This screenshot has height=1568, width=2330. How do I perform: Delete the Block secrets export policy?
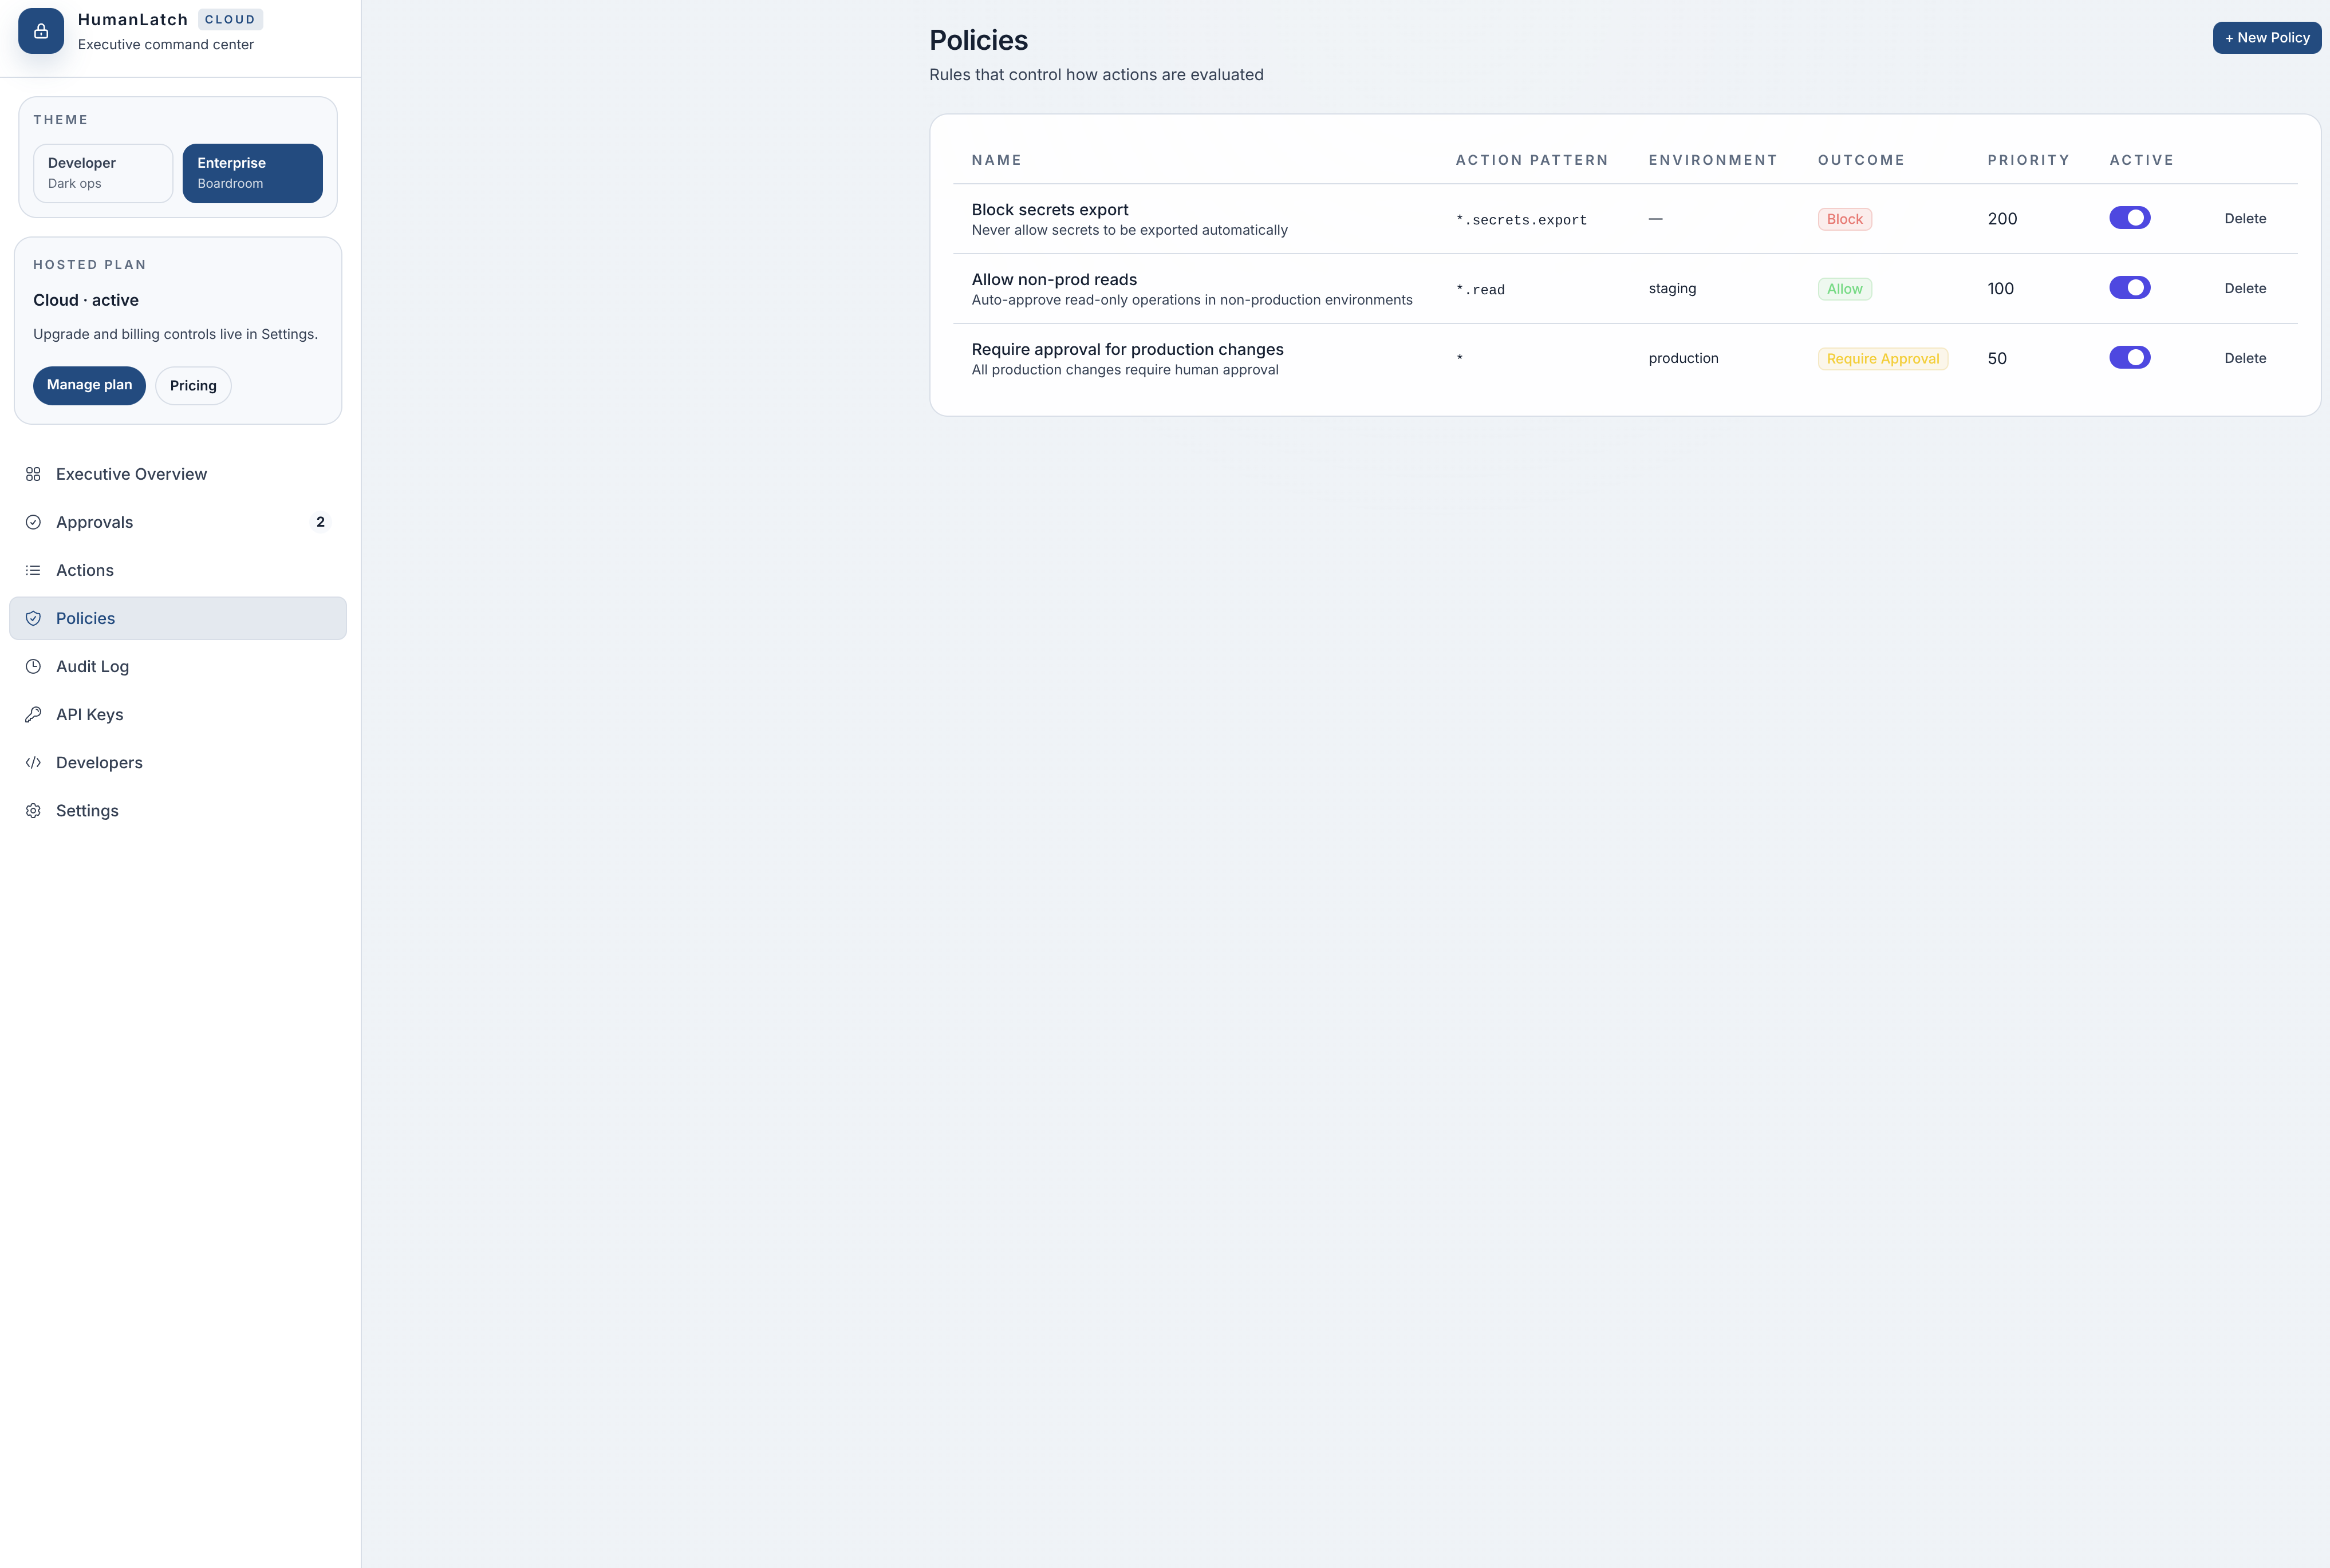click(2244, 218)
